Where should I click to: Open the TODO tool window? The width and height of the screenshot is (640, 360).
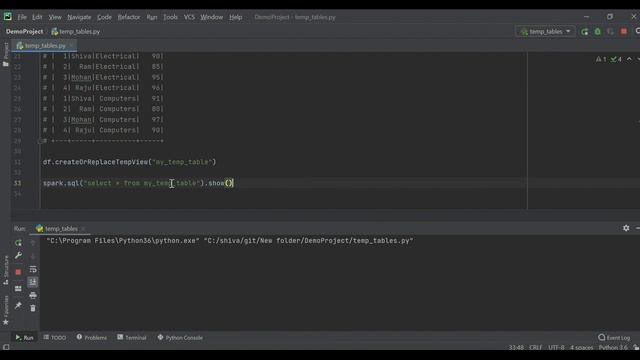pyautogui.click(x=55, y=338)
